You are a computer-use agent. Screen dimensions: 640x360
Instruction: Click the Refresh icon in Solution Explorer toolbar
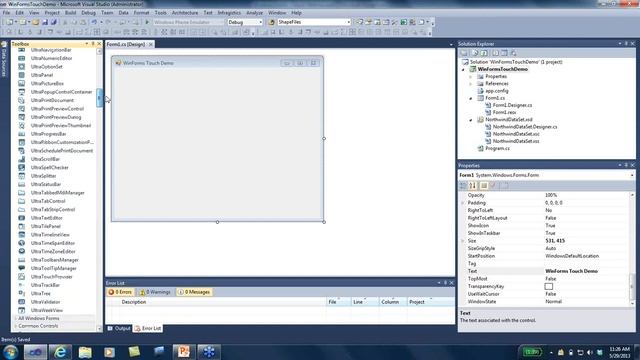[x=484, y=53]
